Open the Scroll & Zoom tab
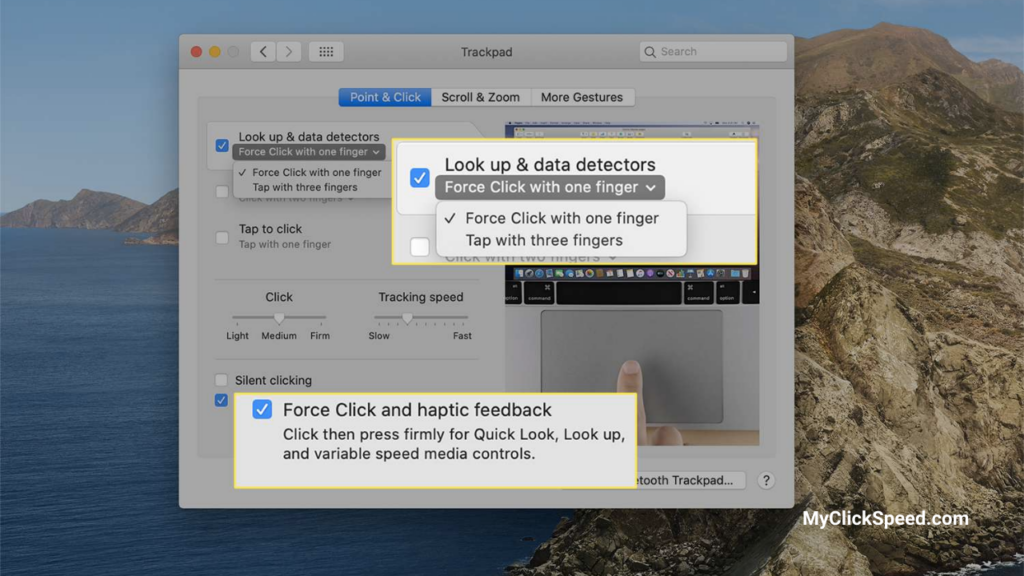 pos(481,97)
